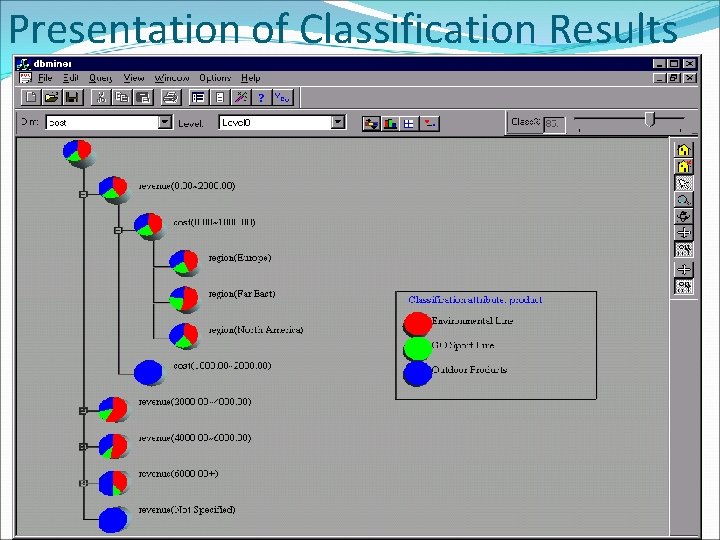Click the Copy toolbar icon

click(122, 97)
